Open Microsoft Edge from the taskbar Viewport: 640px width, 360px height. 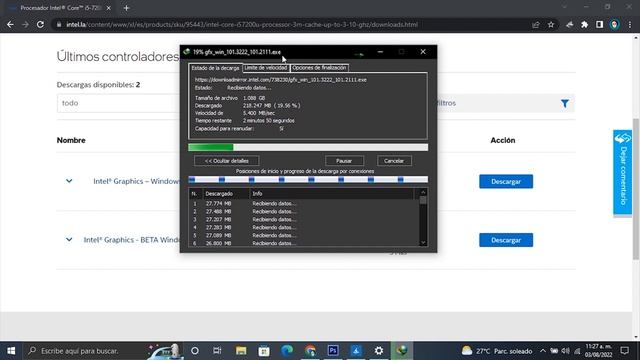pos(287,351)
